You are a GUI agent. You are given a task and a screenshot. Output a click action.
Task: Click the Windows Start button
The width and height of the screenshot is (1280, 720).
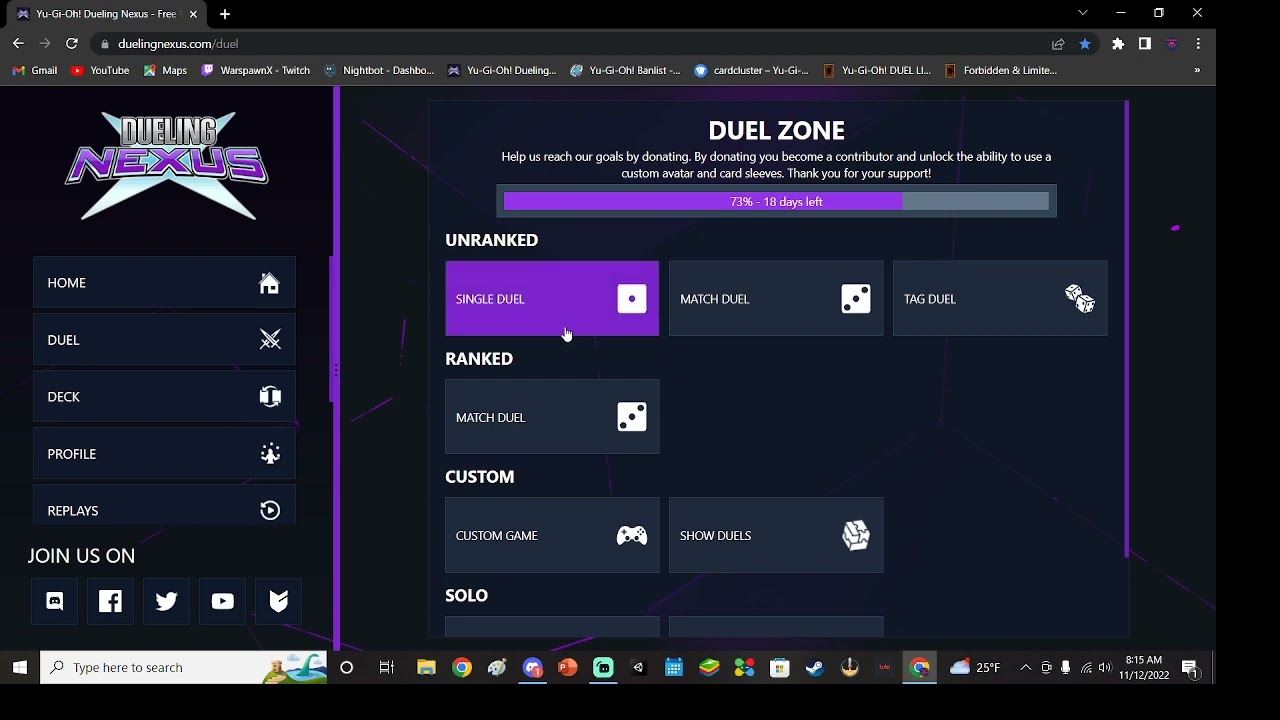(x=20, y=668)
